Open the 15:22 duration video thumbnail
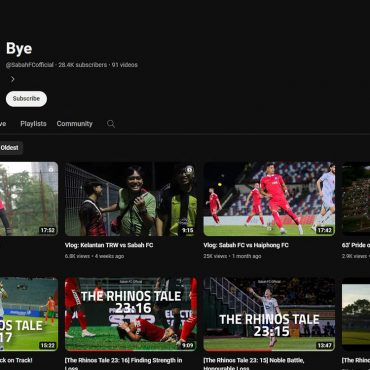The image size is (370, 370). [29, 314]
